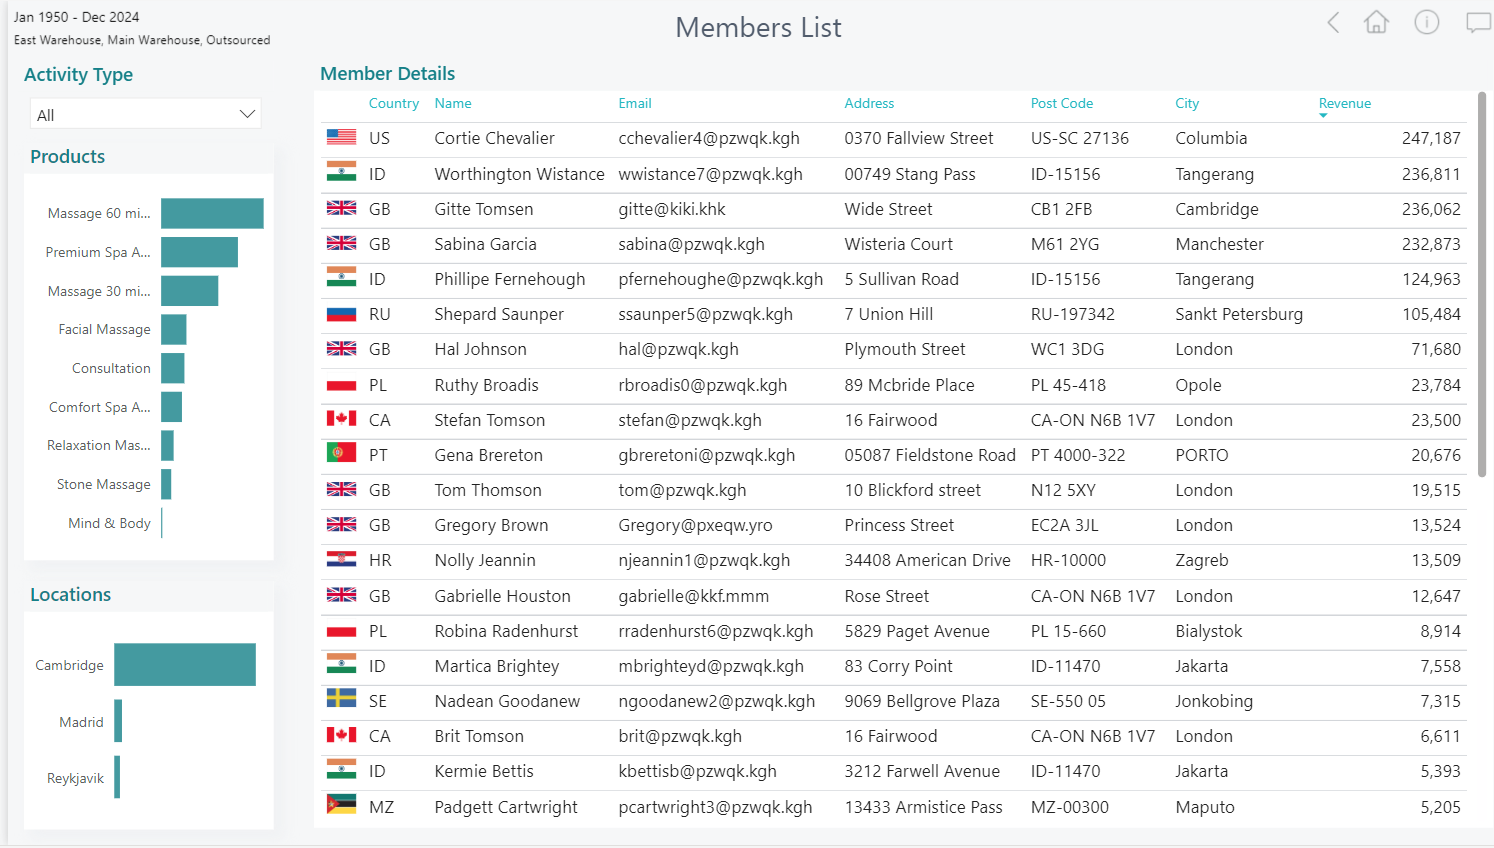Select the Madrid location bar
The height and width of the screenshot is (848, 1494).
118,721
